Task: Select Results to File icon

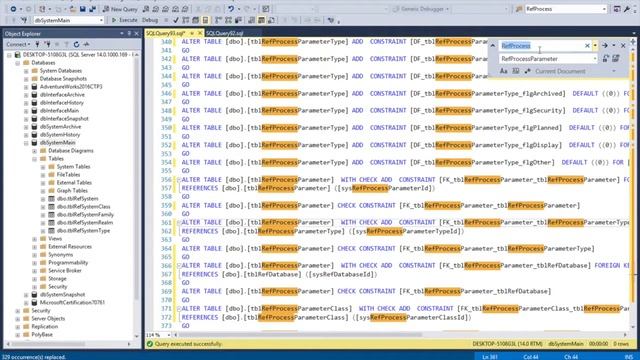Action: pos(271,20)
